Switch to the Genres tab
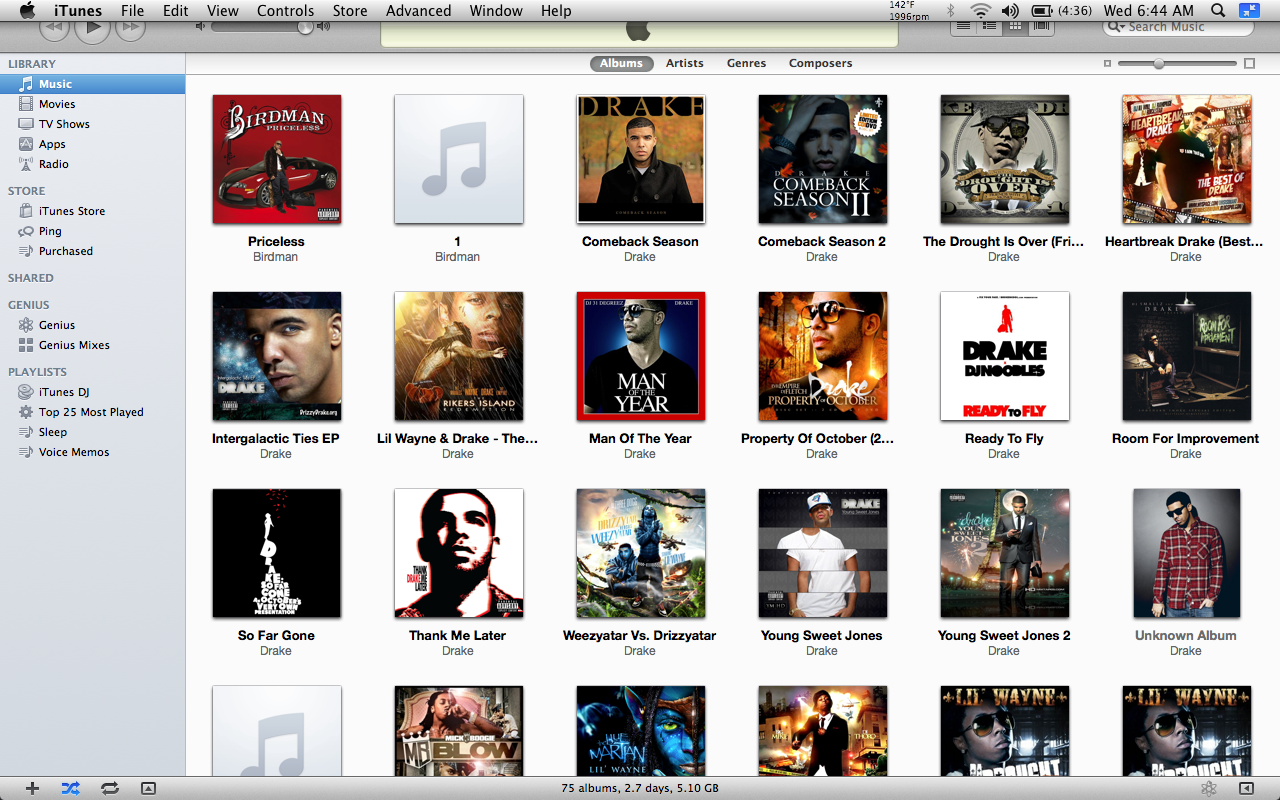The width and height of the screenshot is (1280, 800). tap(746, 63)
